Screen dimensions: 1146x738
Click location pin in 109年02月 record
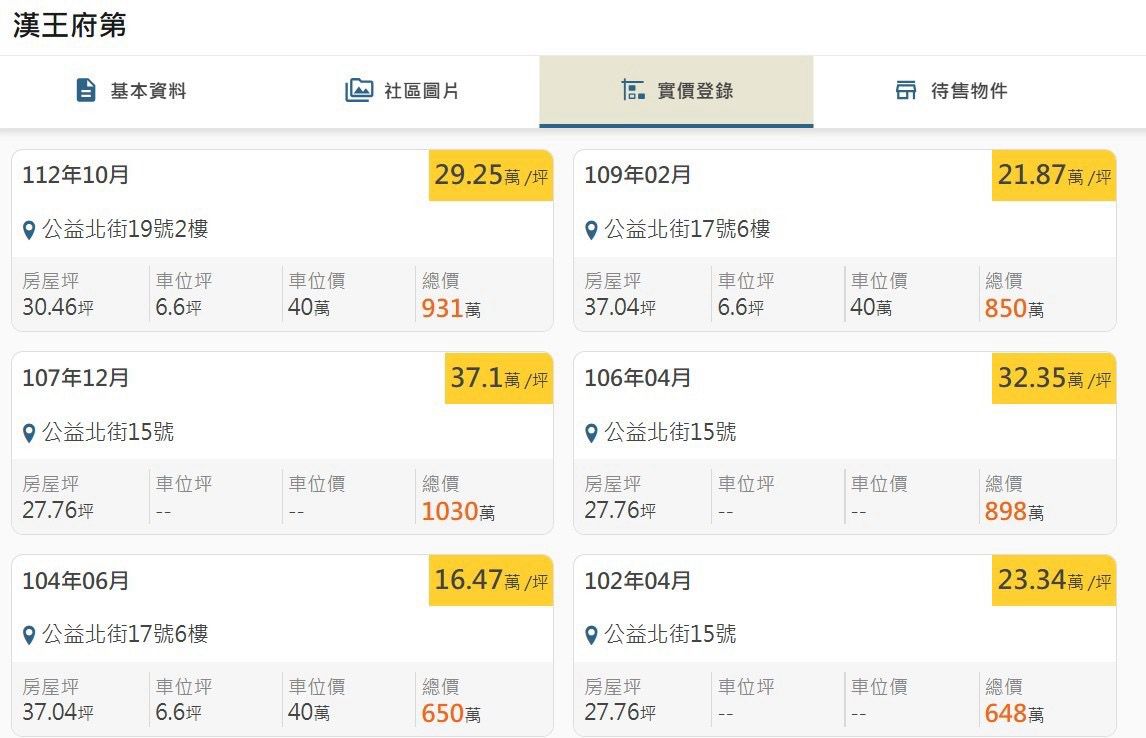591,231
